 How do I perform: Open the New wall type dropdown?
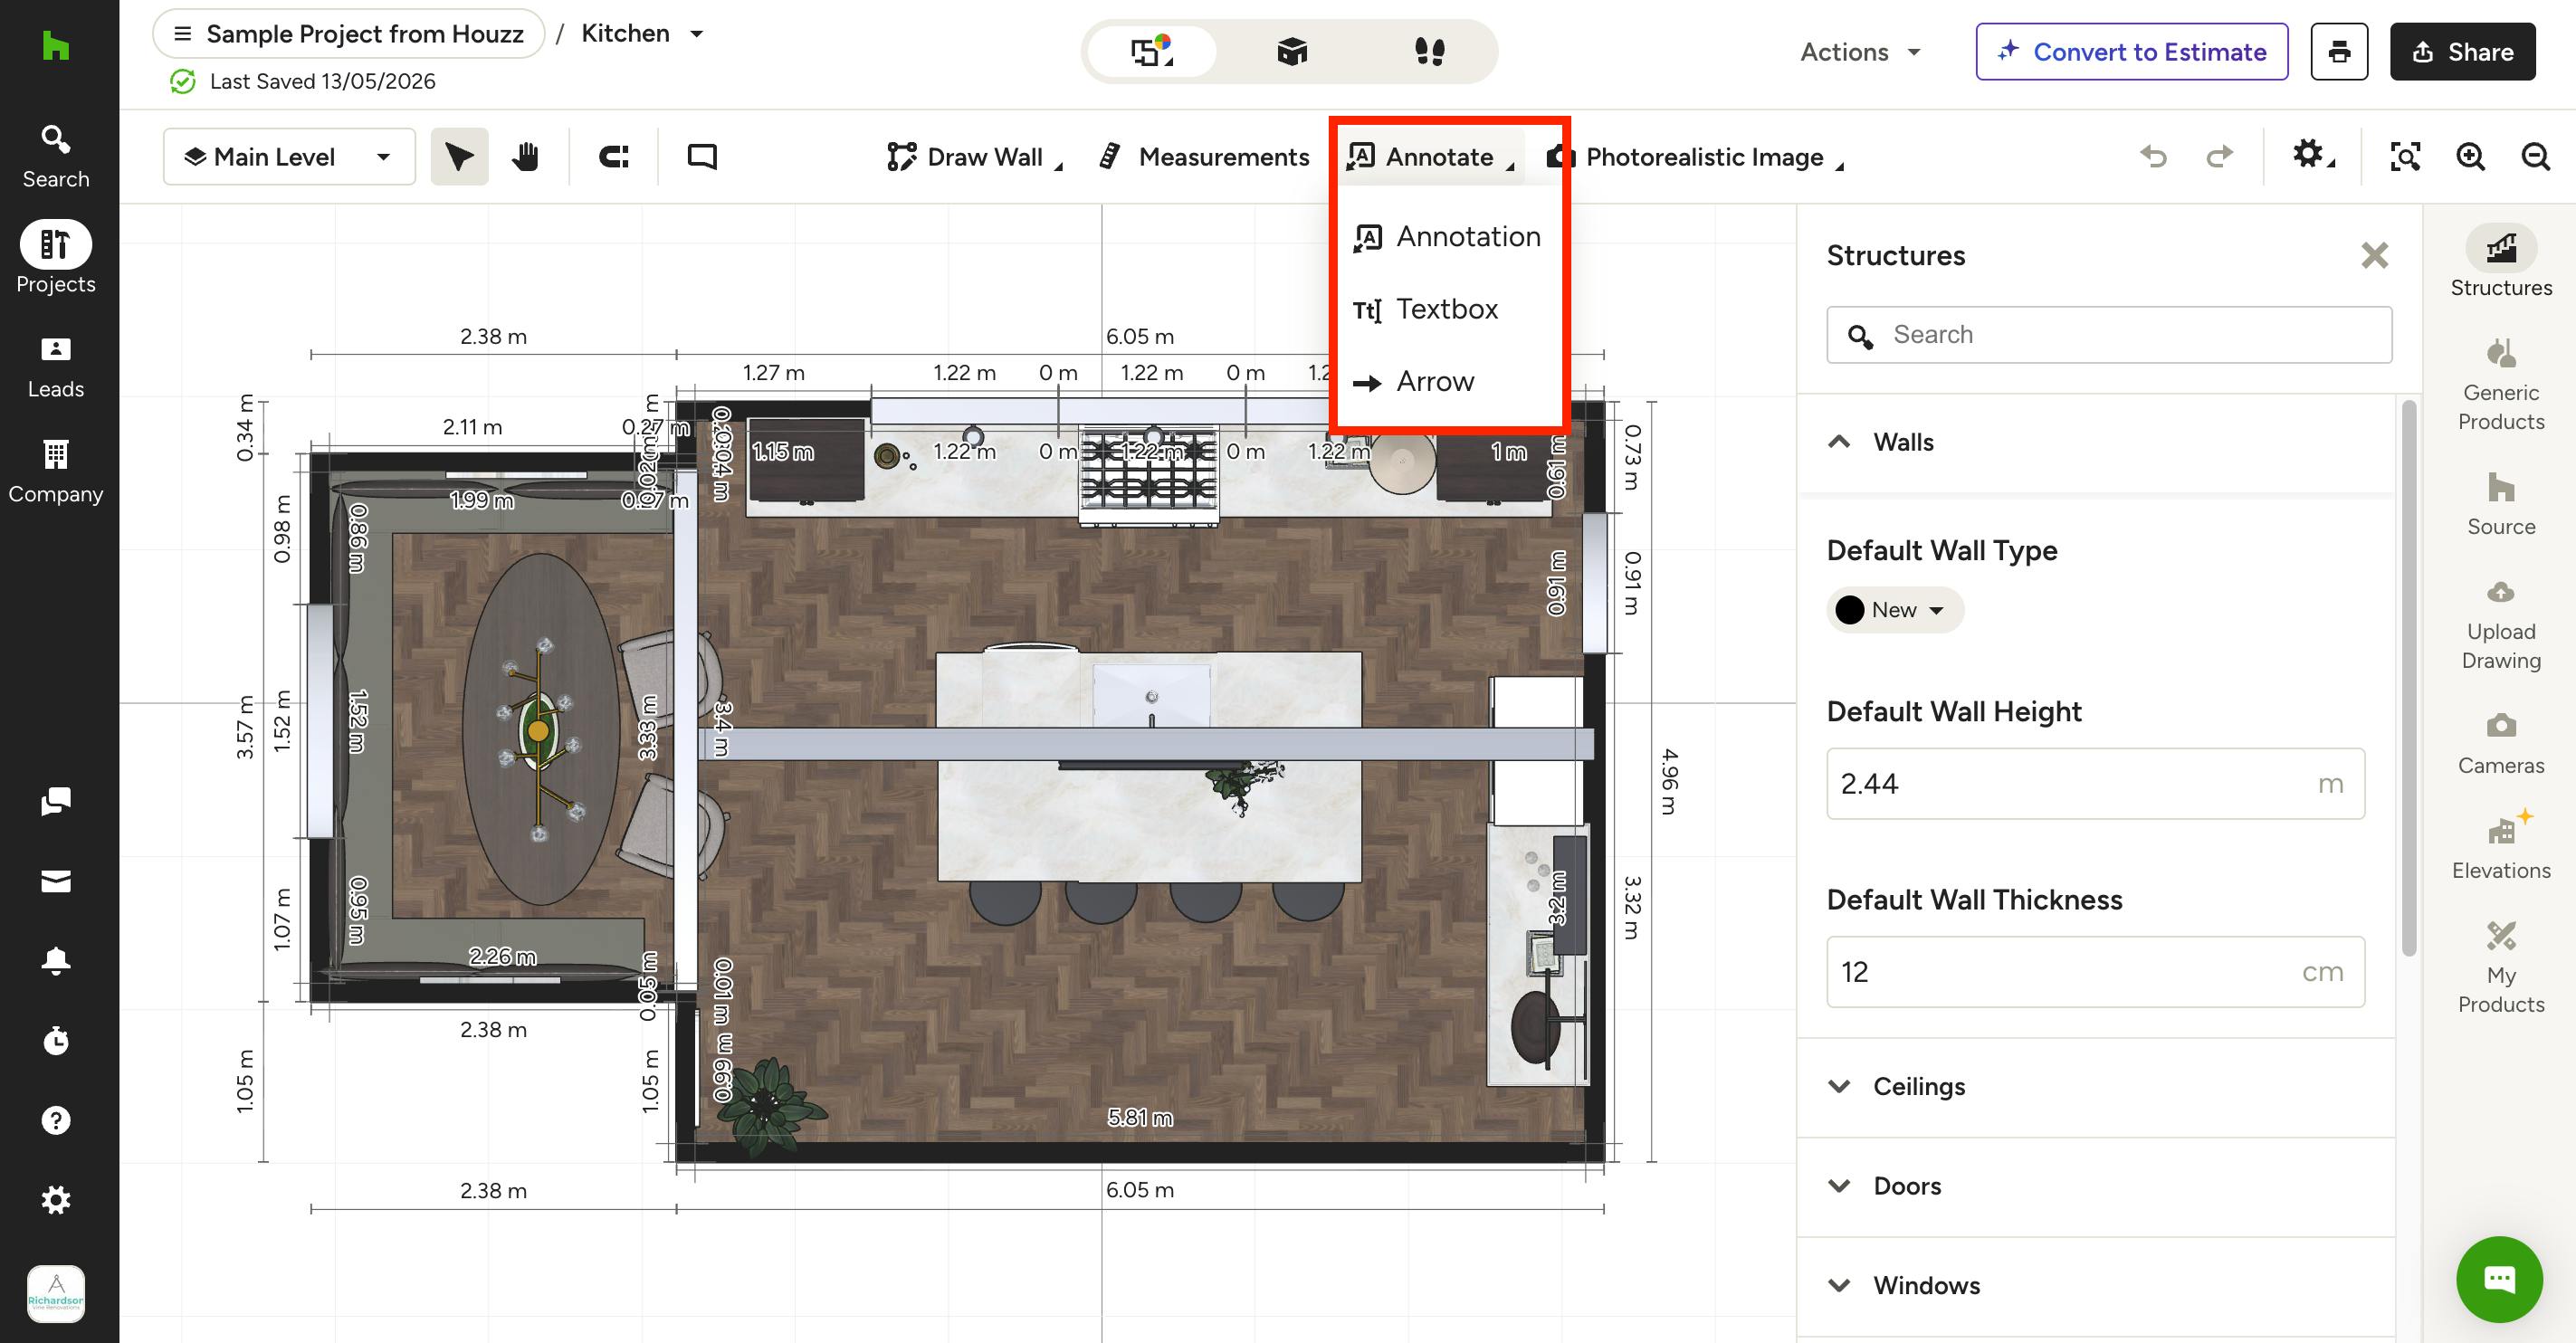pos(1895,610)
